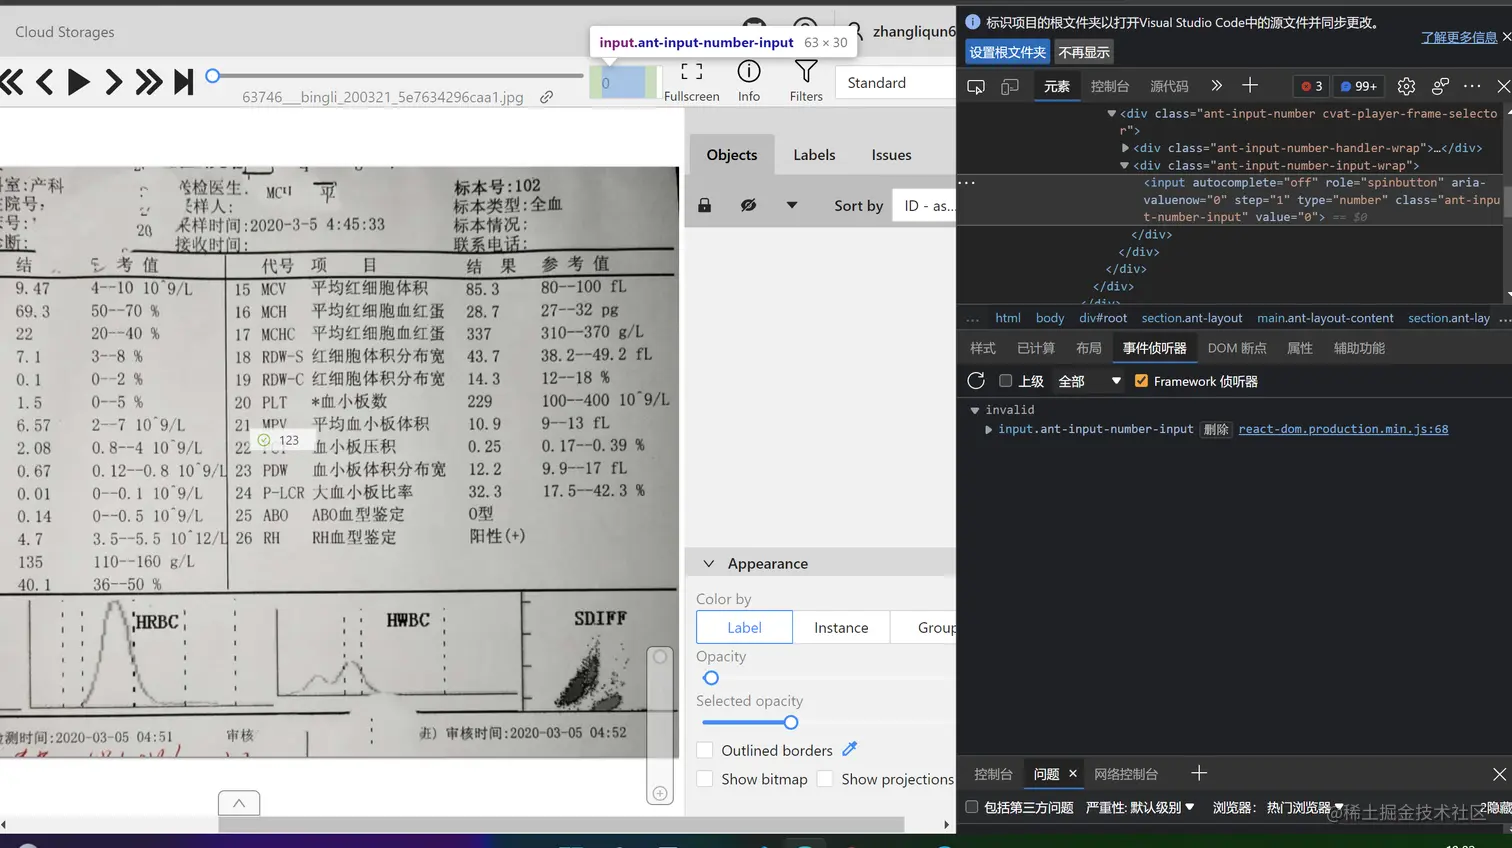This screenshot has width=1512, height=848.
Task: Lock all objects in sidebar
Action: [705, 205]
